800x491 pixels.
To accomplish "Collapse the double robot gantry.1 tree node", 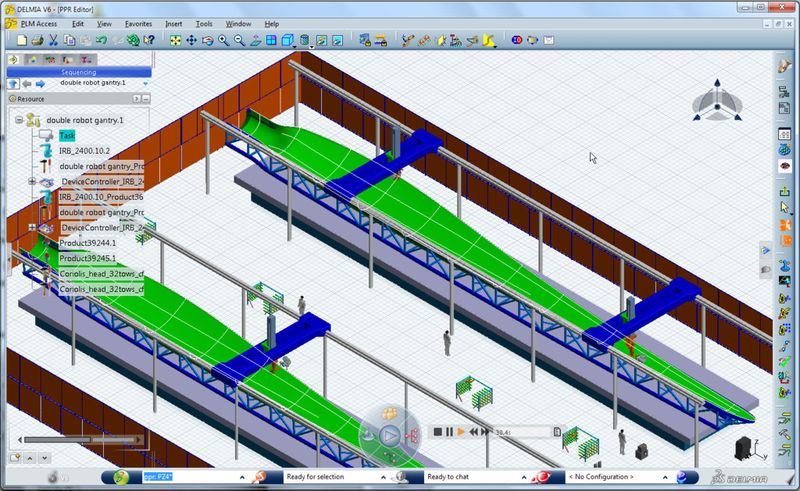I will click(x=19, y=120).
